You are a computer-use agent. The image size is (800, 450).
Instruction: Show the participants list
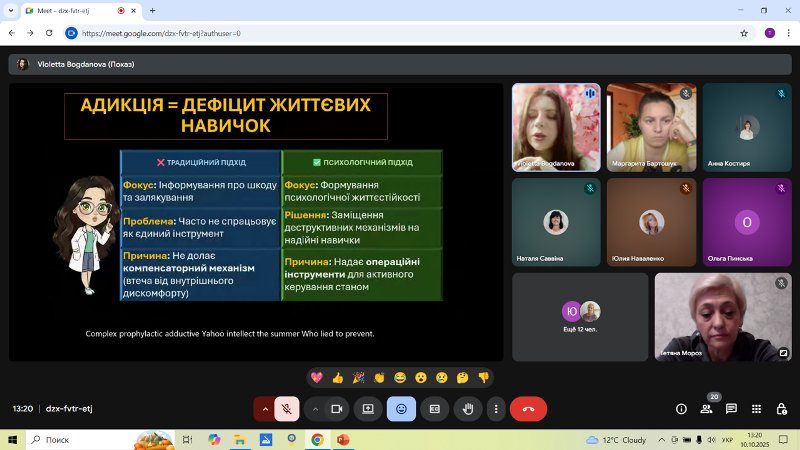pos(707,408)
